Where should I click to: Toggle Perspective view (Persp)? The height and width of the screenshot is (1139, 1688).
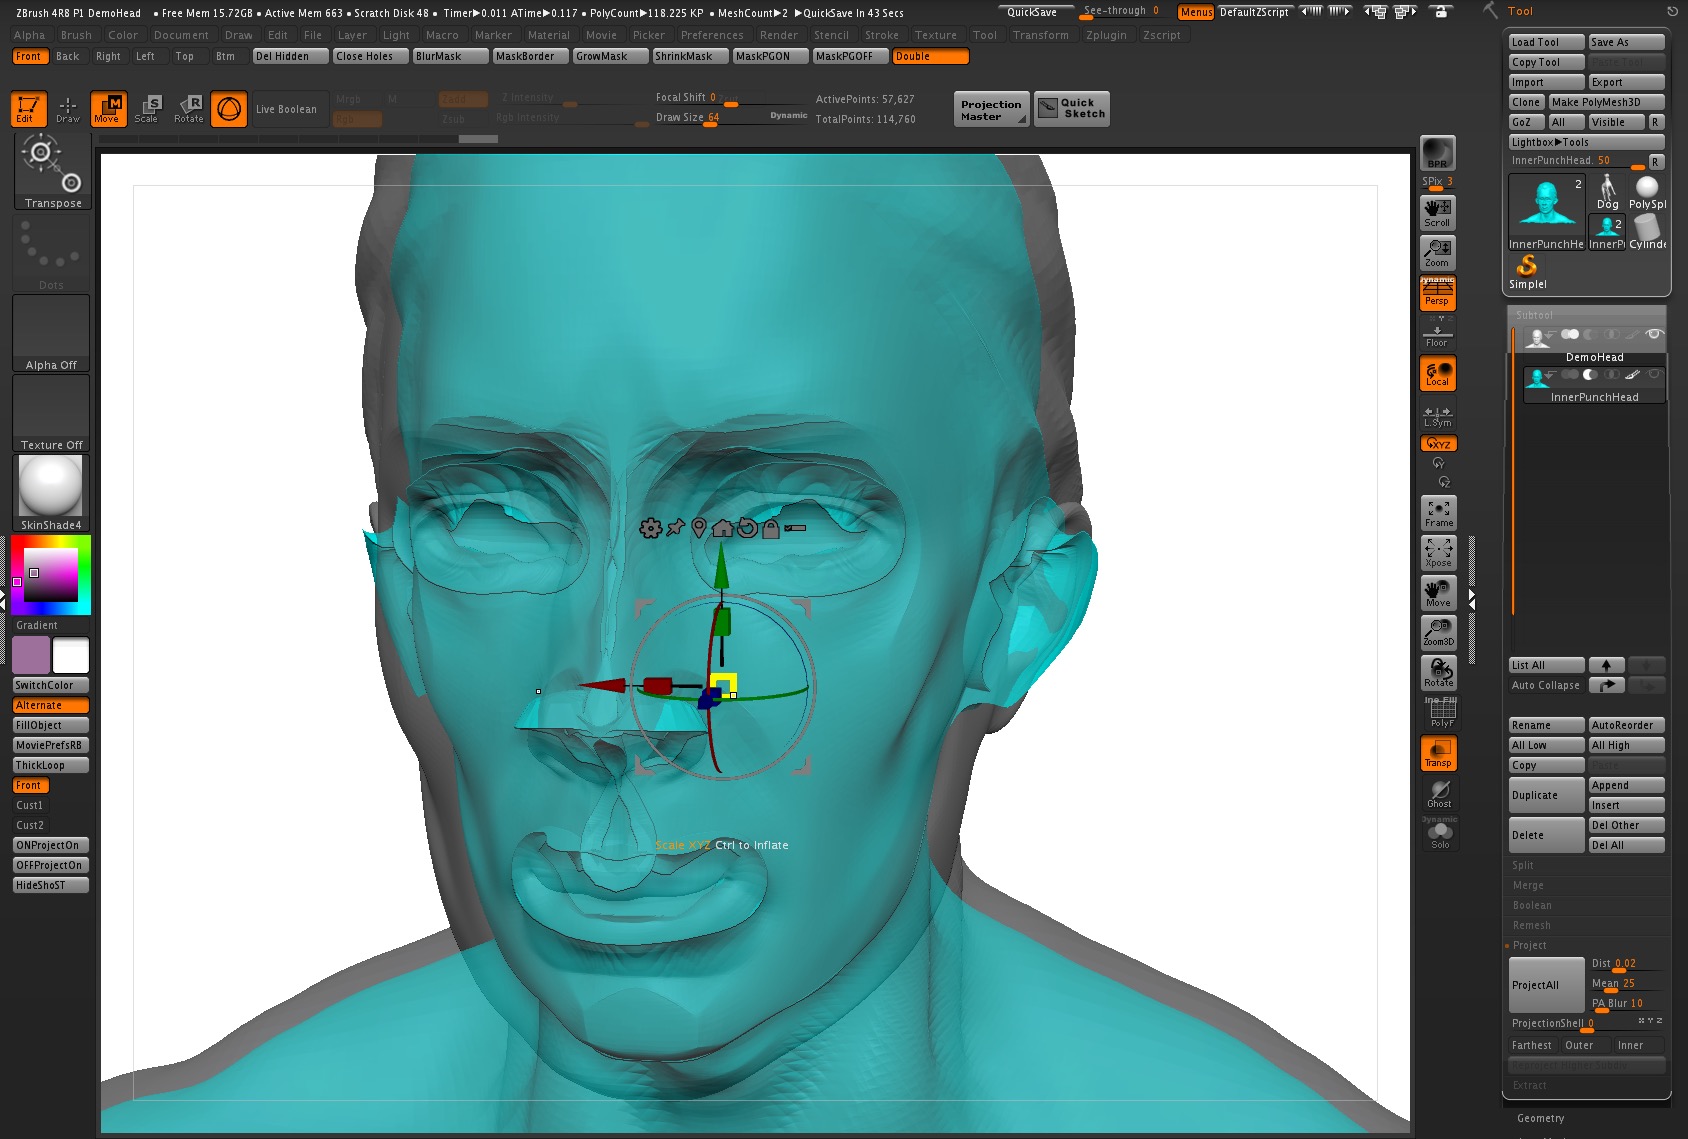(x=1438, y=293)
